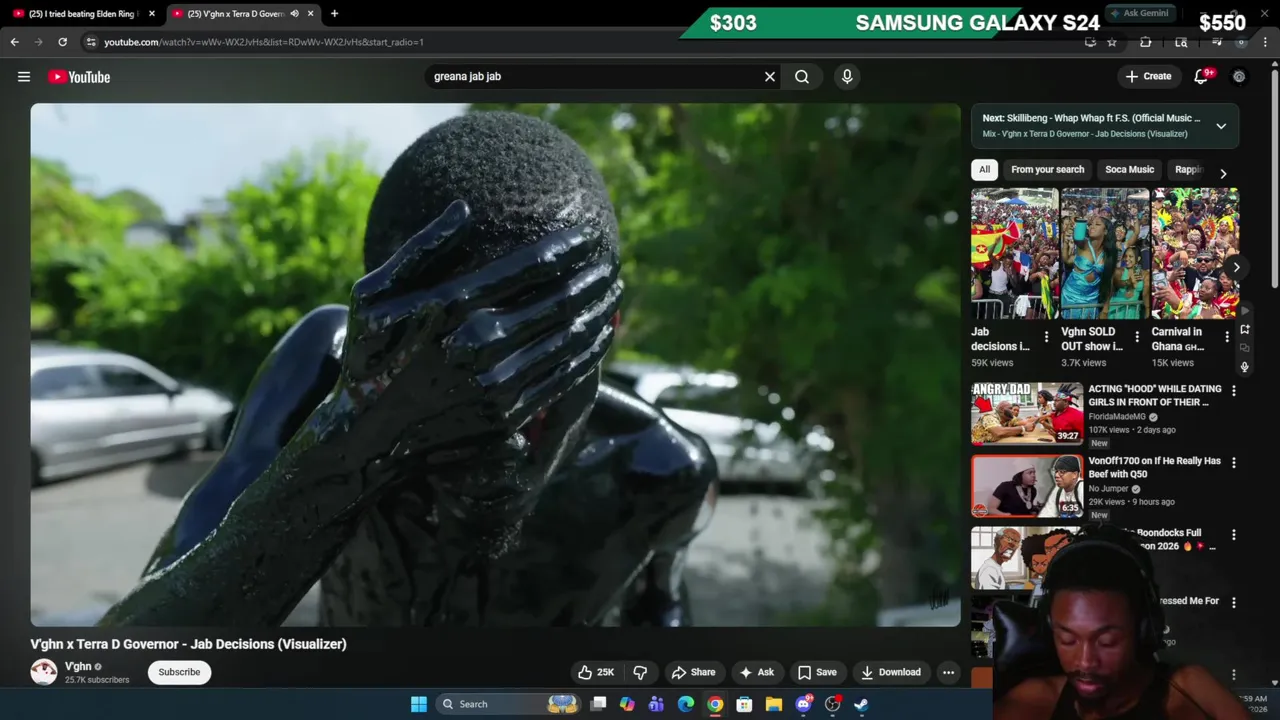Open Discord from the taskbar
The width and height of the screenshot is (1280, 720).
803,704
